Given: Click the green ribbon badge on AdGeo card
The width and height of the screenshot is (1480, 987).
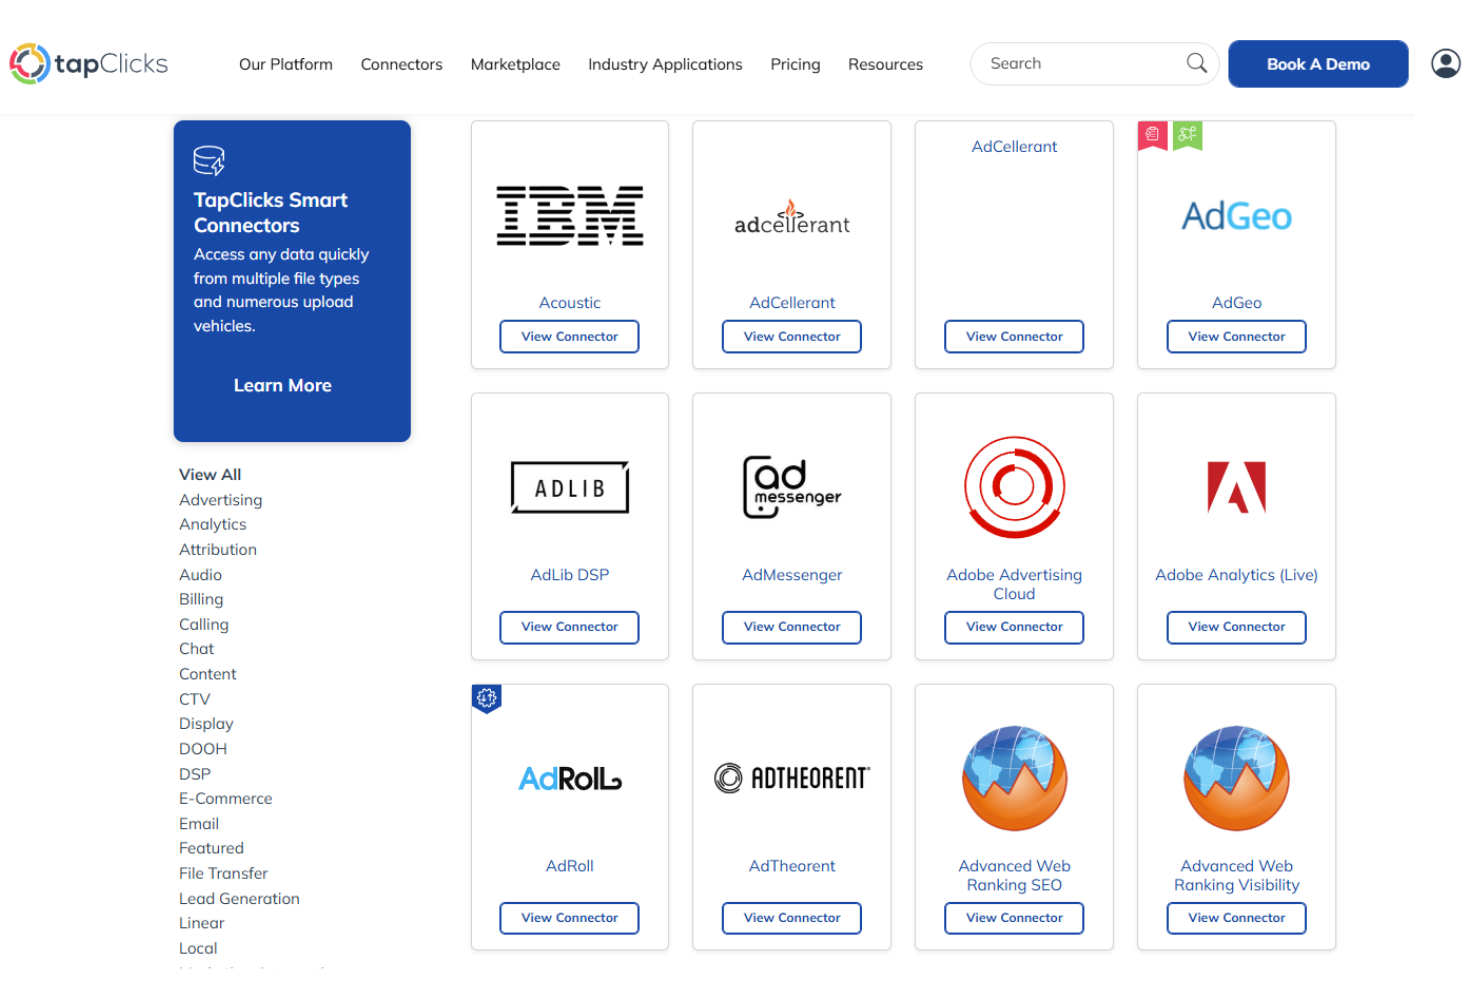Looking at the screenshot, I should coord(1188,136).
